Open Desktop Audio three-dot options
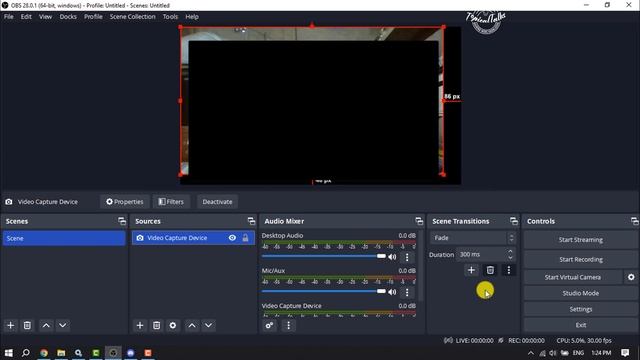Viewport: 640px width, 360px height. point(407,257)
